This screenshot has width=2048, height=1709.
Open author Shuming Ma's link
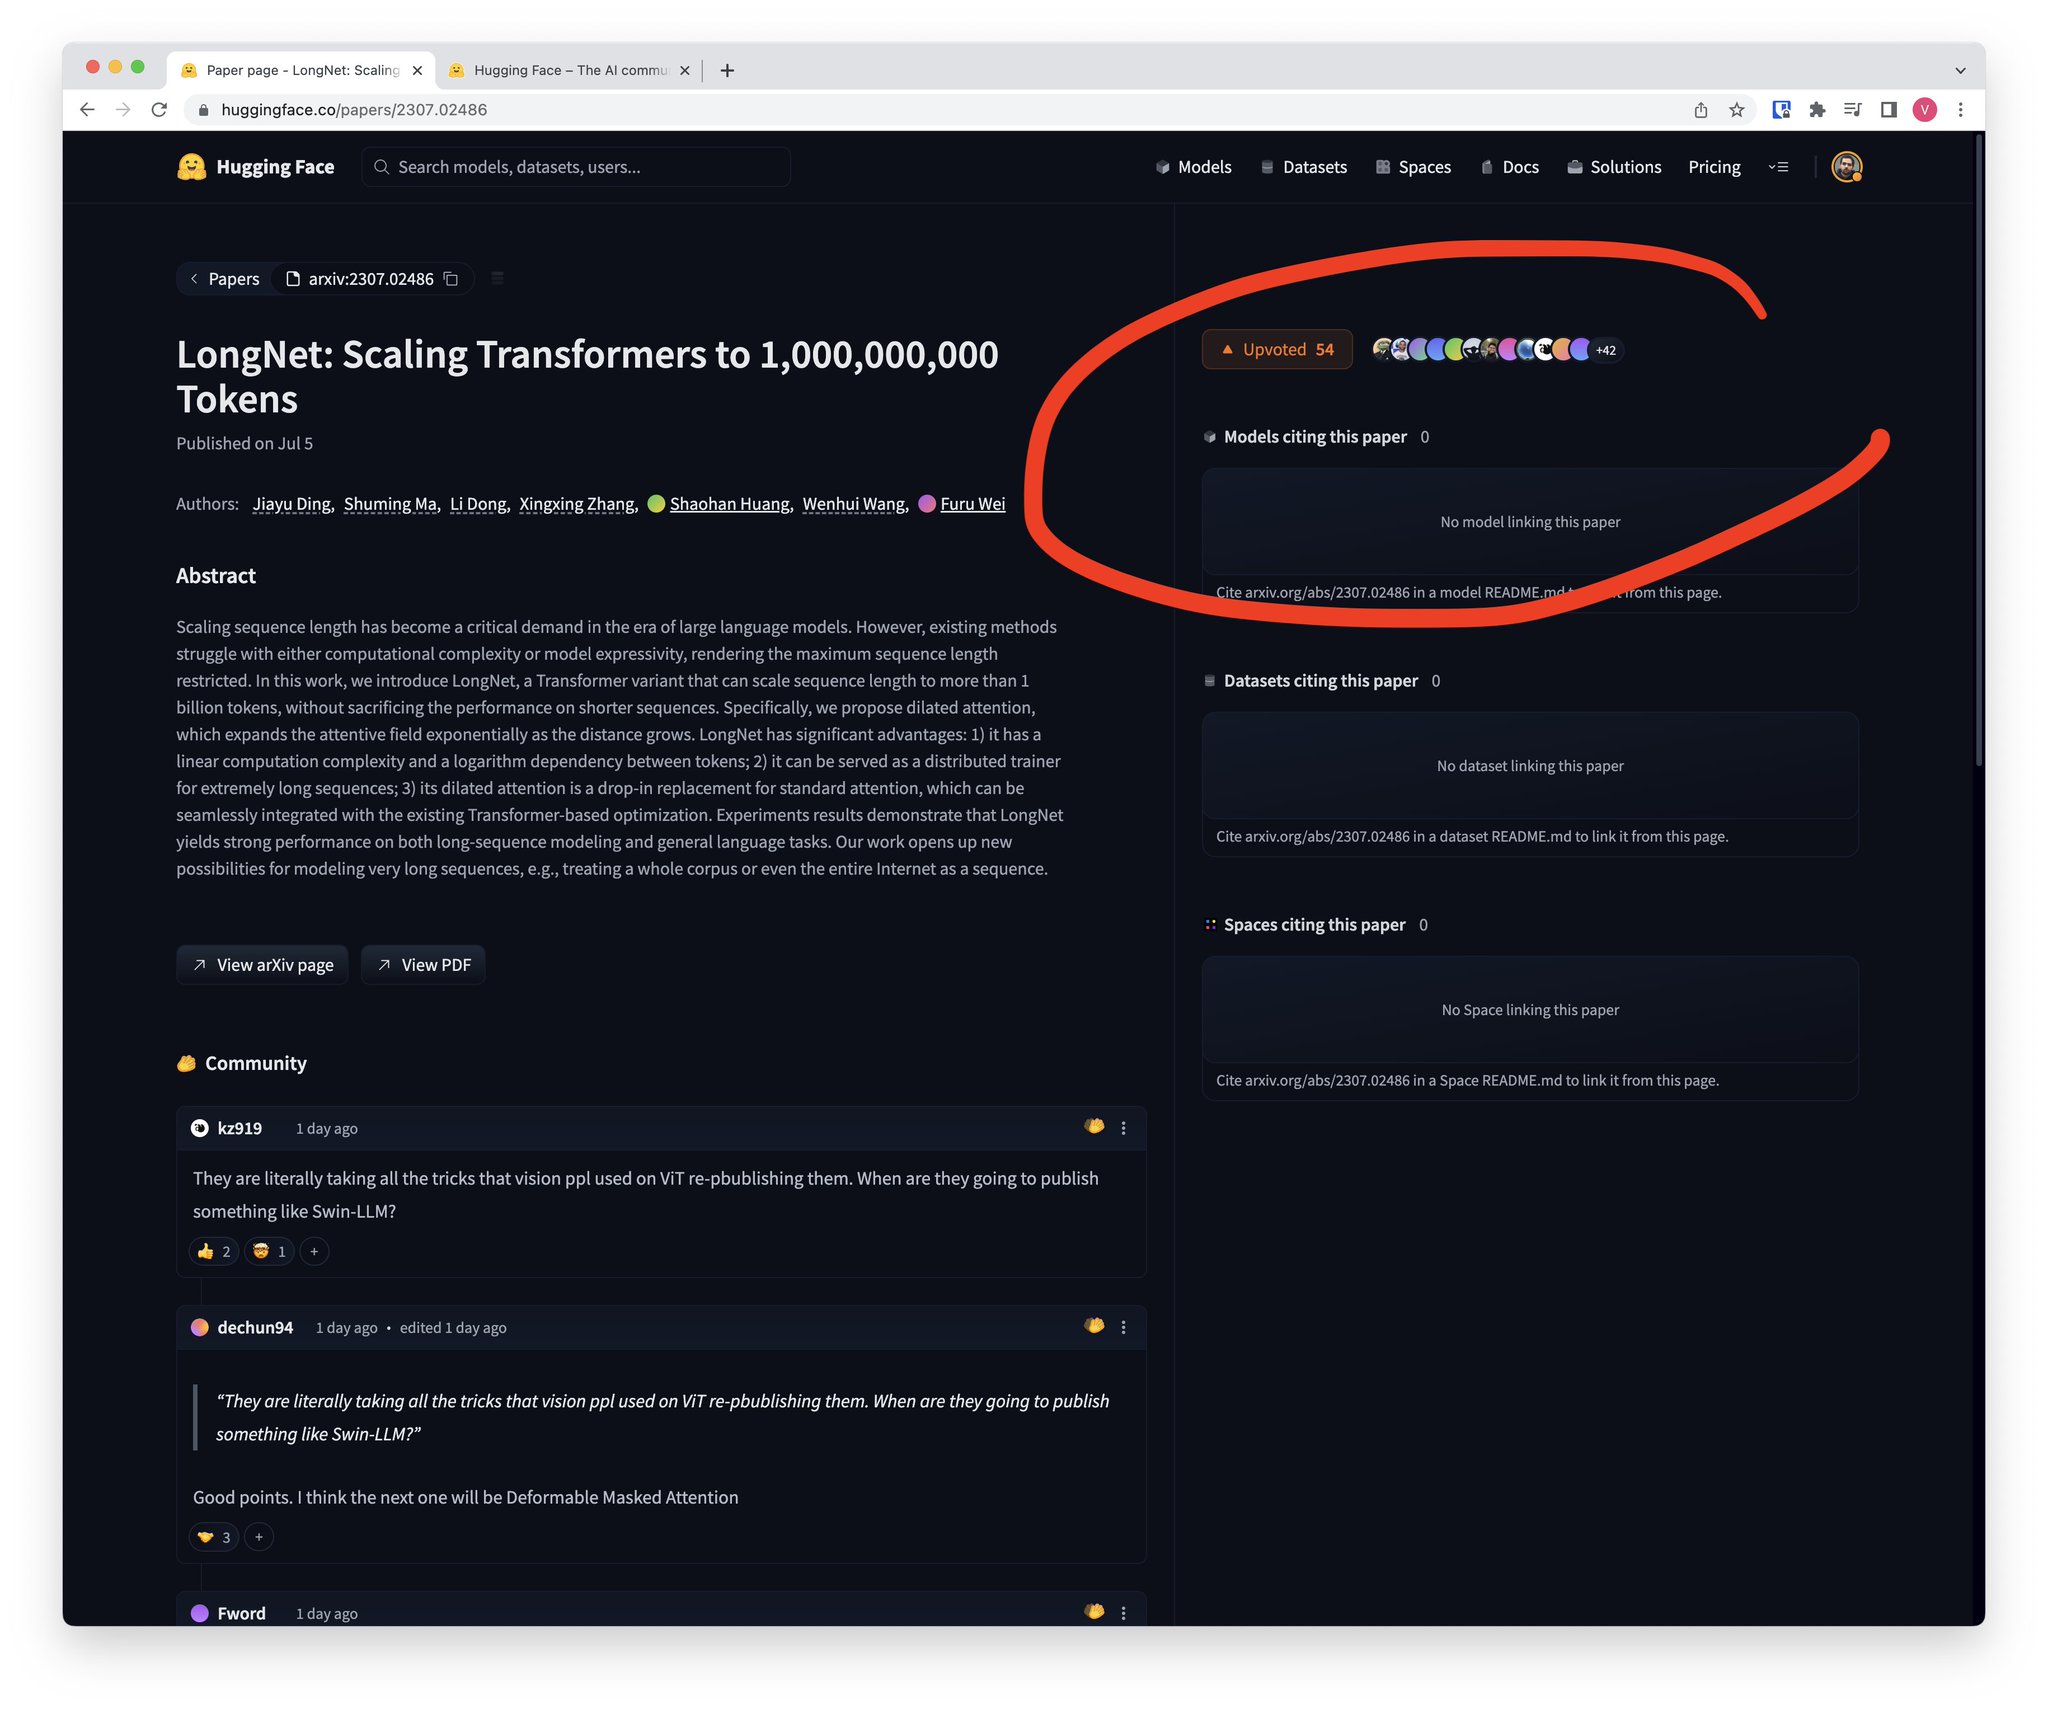(x=390, y=504)
